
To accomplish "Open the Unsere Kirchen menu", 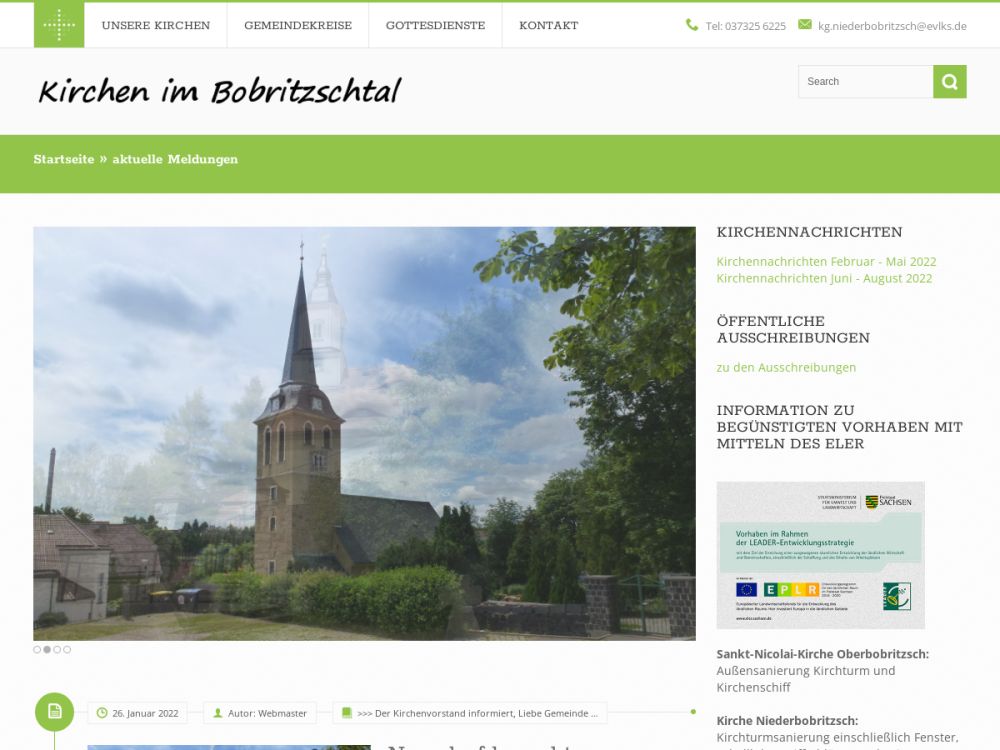I will [156, 26].
